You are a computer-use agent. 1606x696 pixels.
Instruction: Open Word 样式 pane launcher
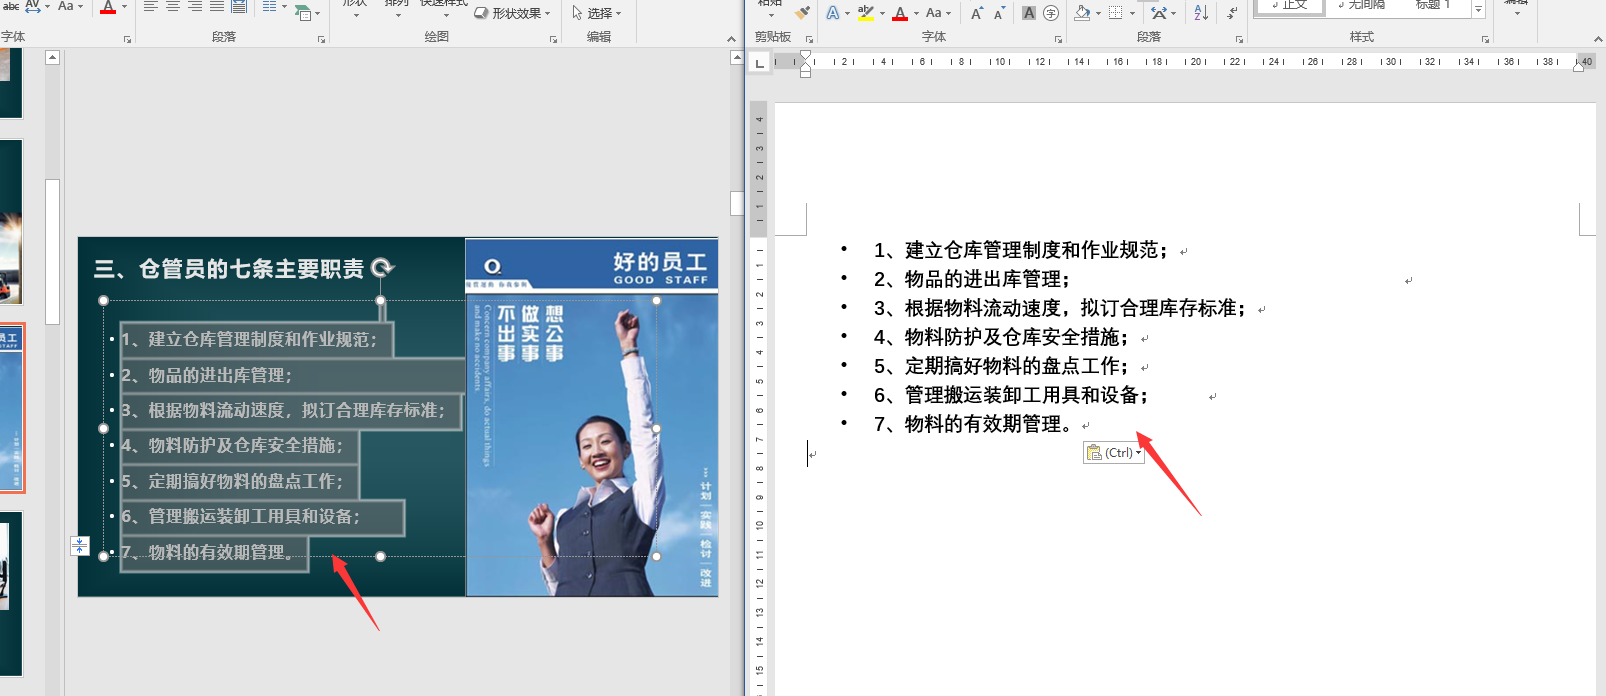[x=1485, y=40]
